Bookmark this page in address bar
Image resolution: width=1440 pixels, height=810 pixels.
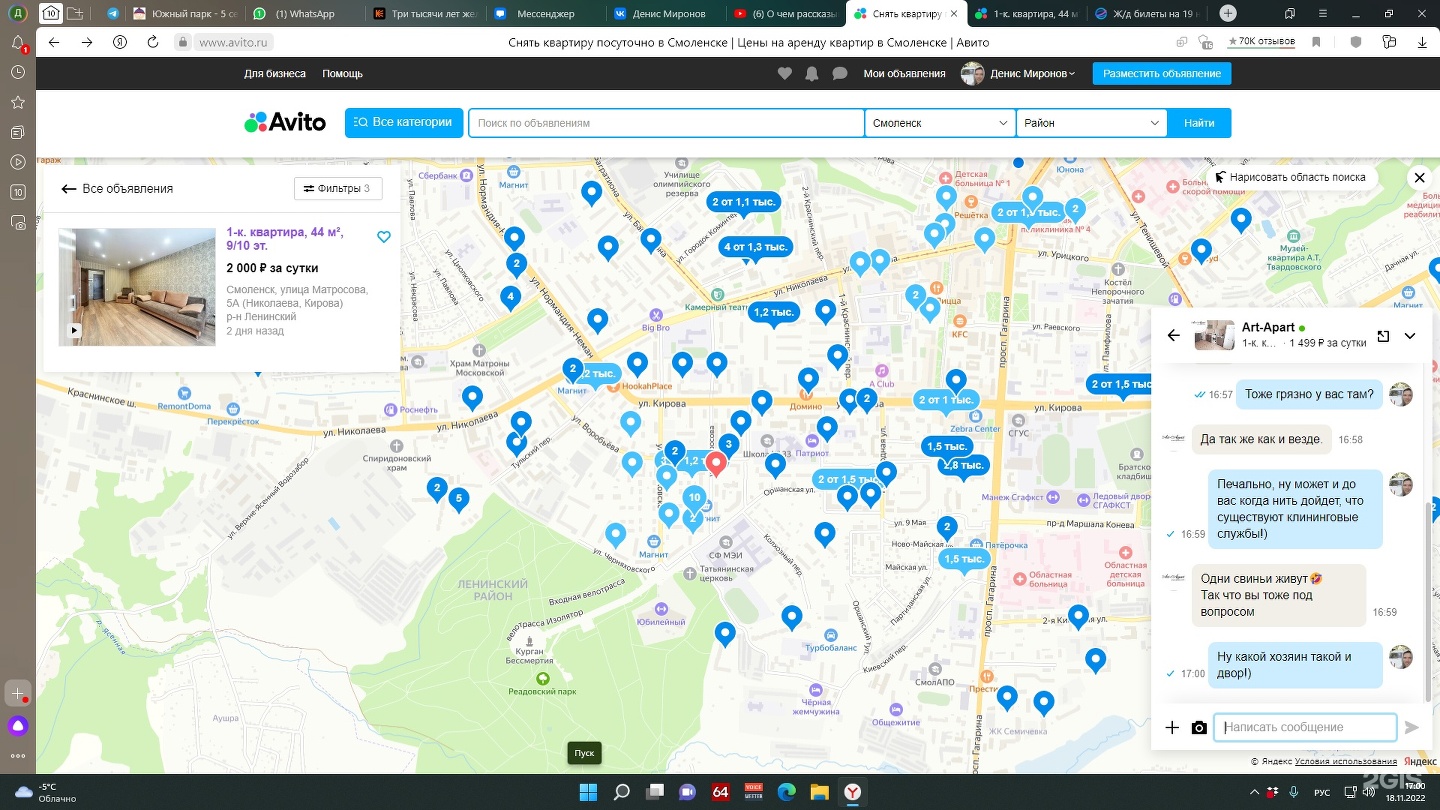1316,42
